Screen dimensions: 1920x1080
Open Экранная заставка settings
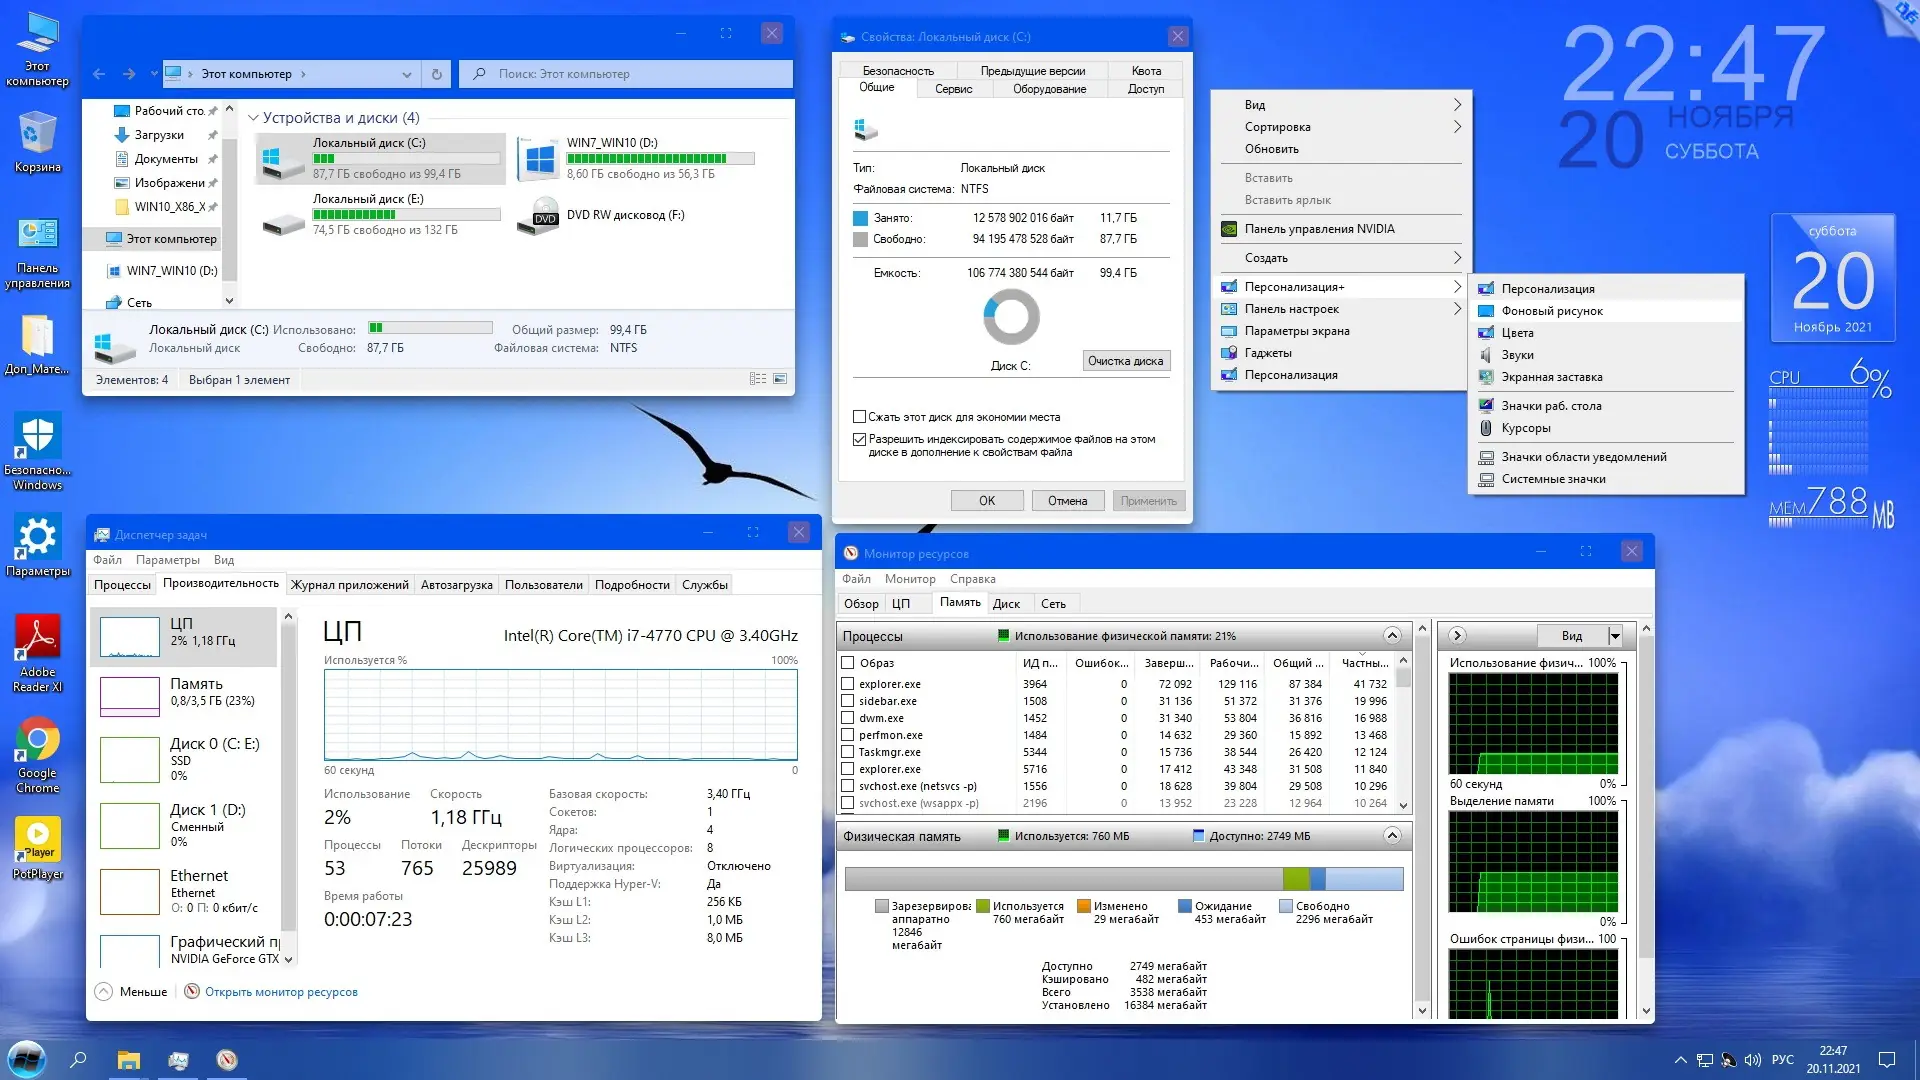coord(1553,377)
